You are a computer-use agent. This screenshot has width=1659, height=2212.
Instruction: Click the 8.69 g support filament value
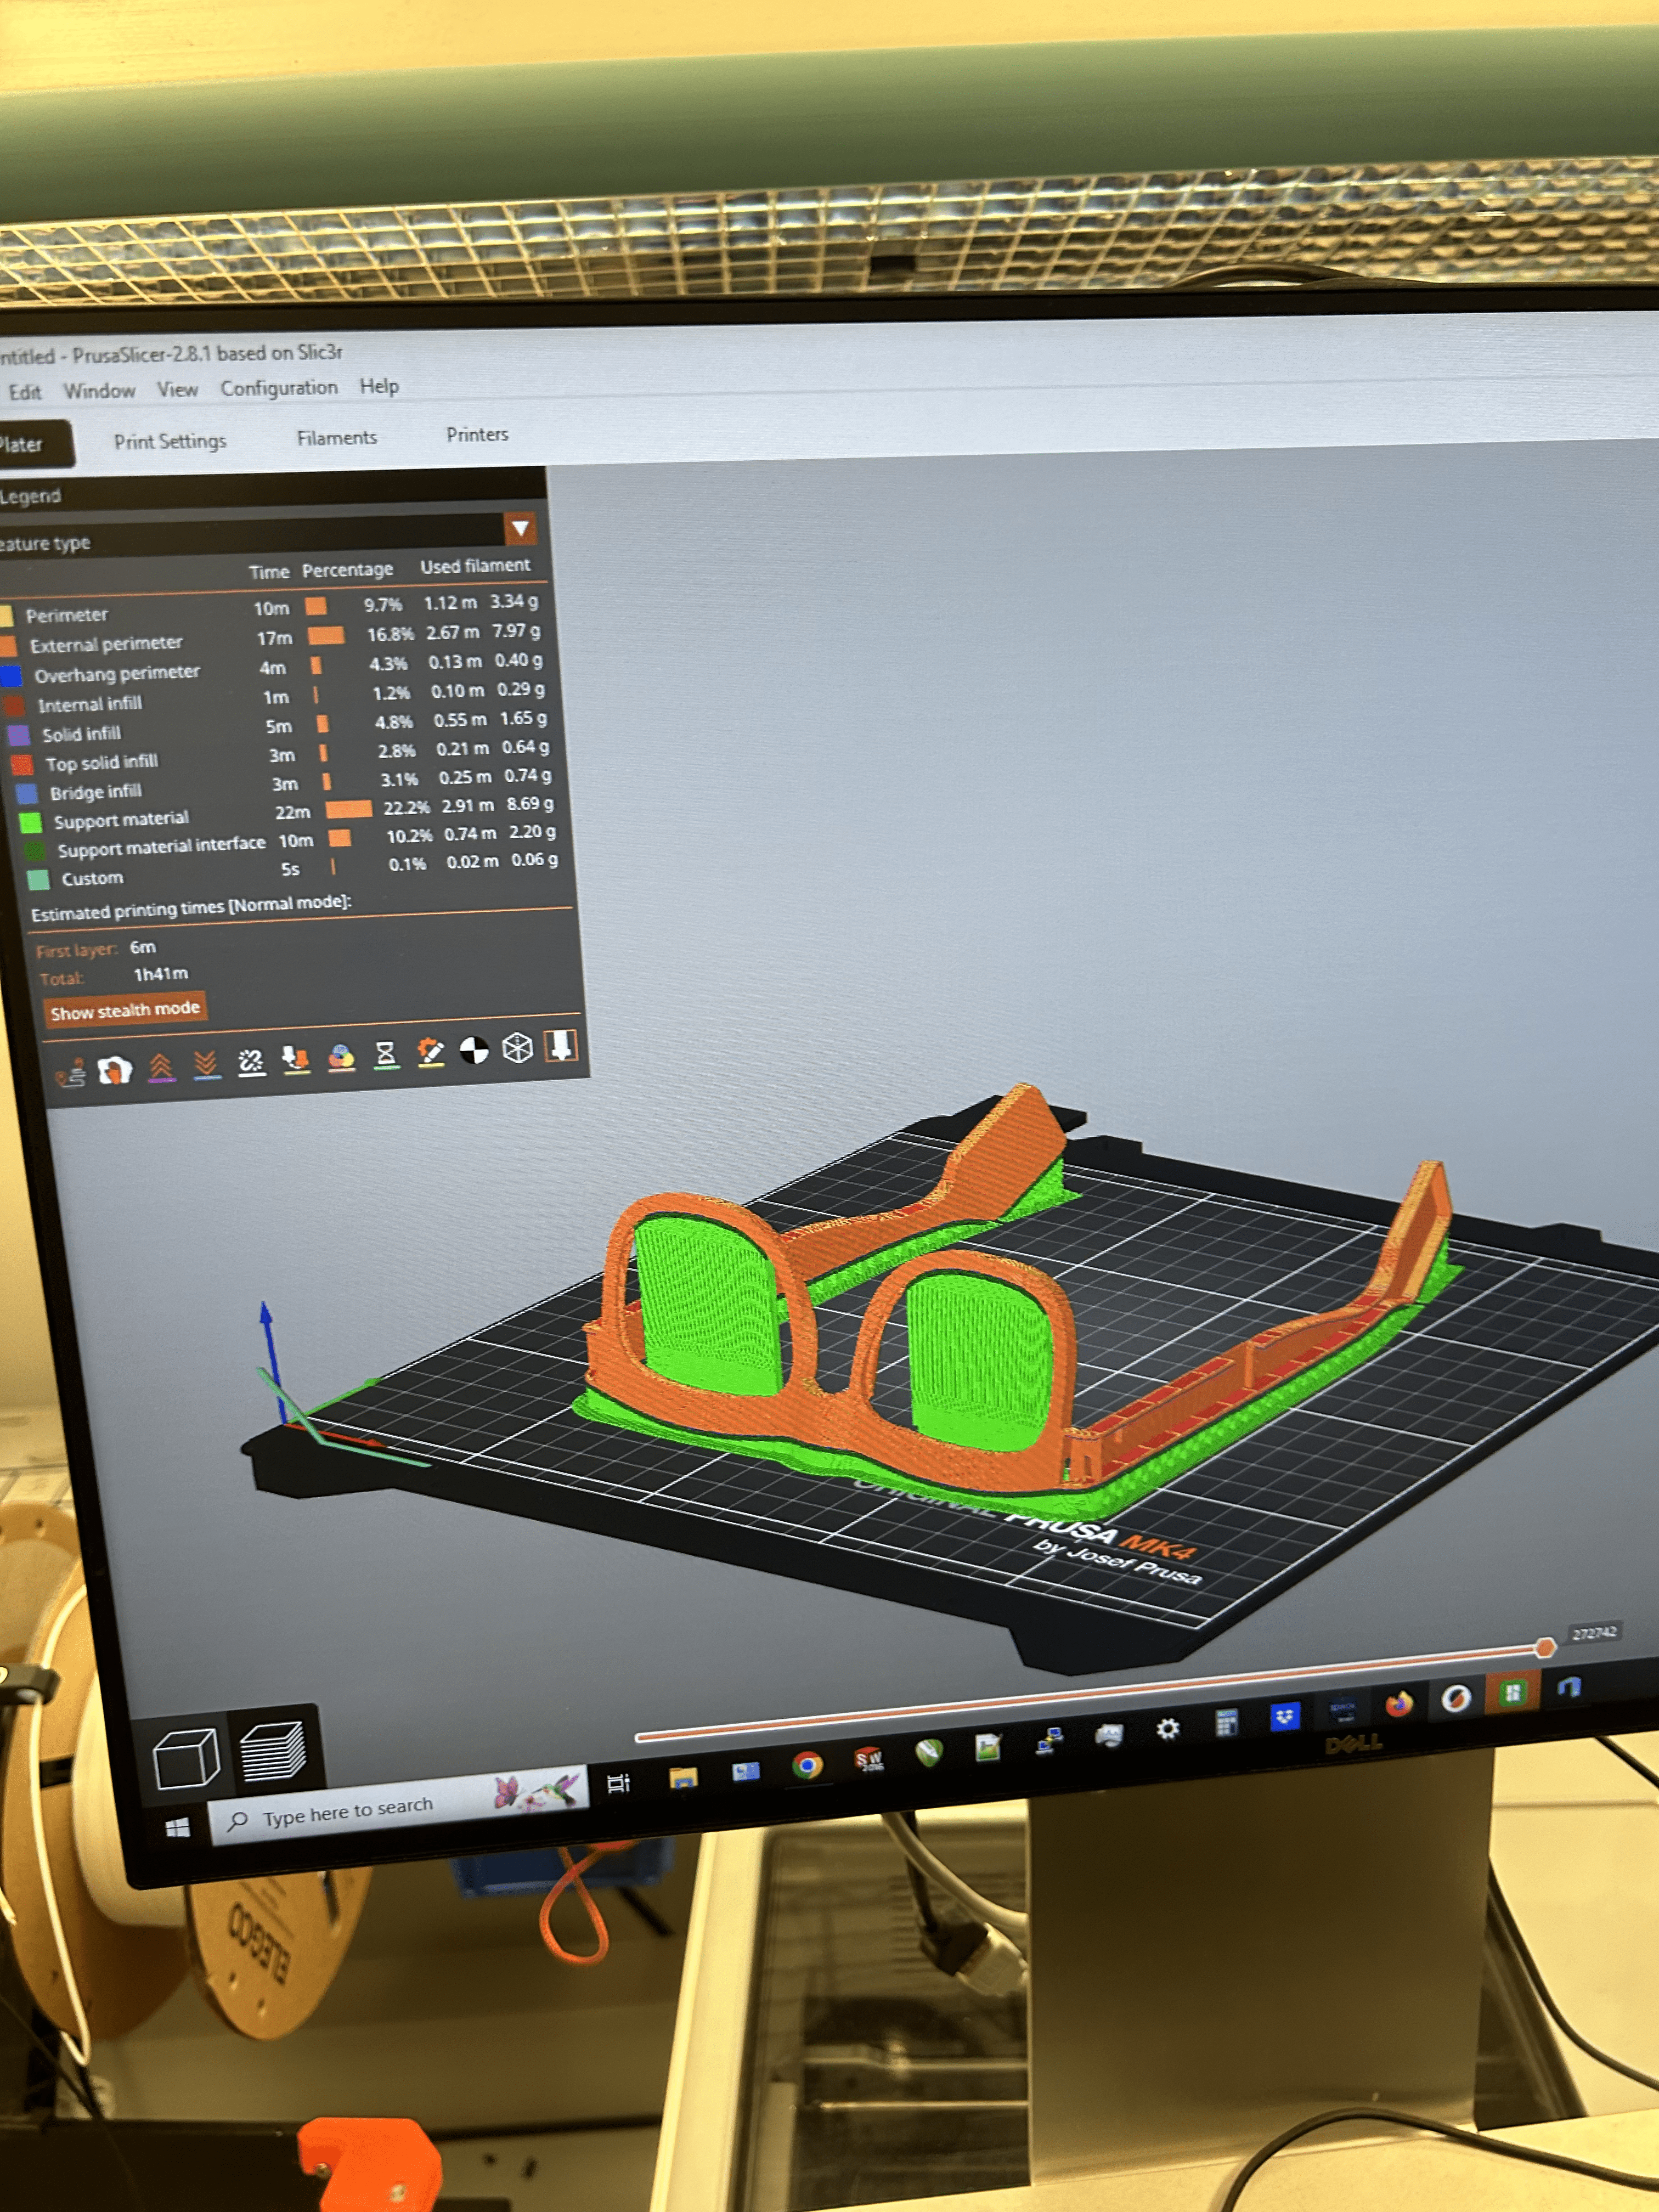click(529, 804)
